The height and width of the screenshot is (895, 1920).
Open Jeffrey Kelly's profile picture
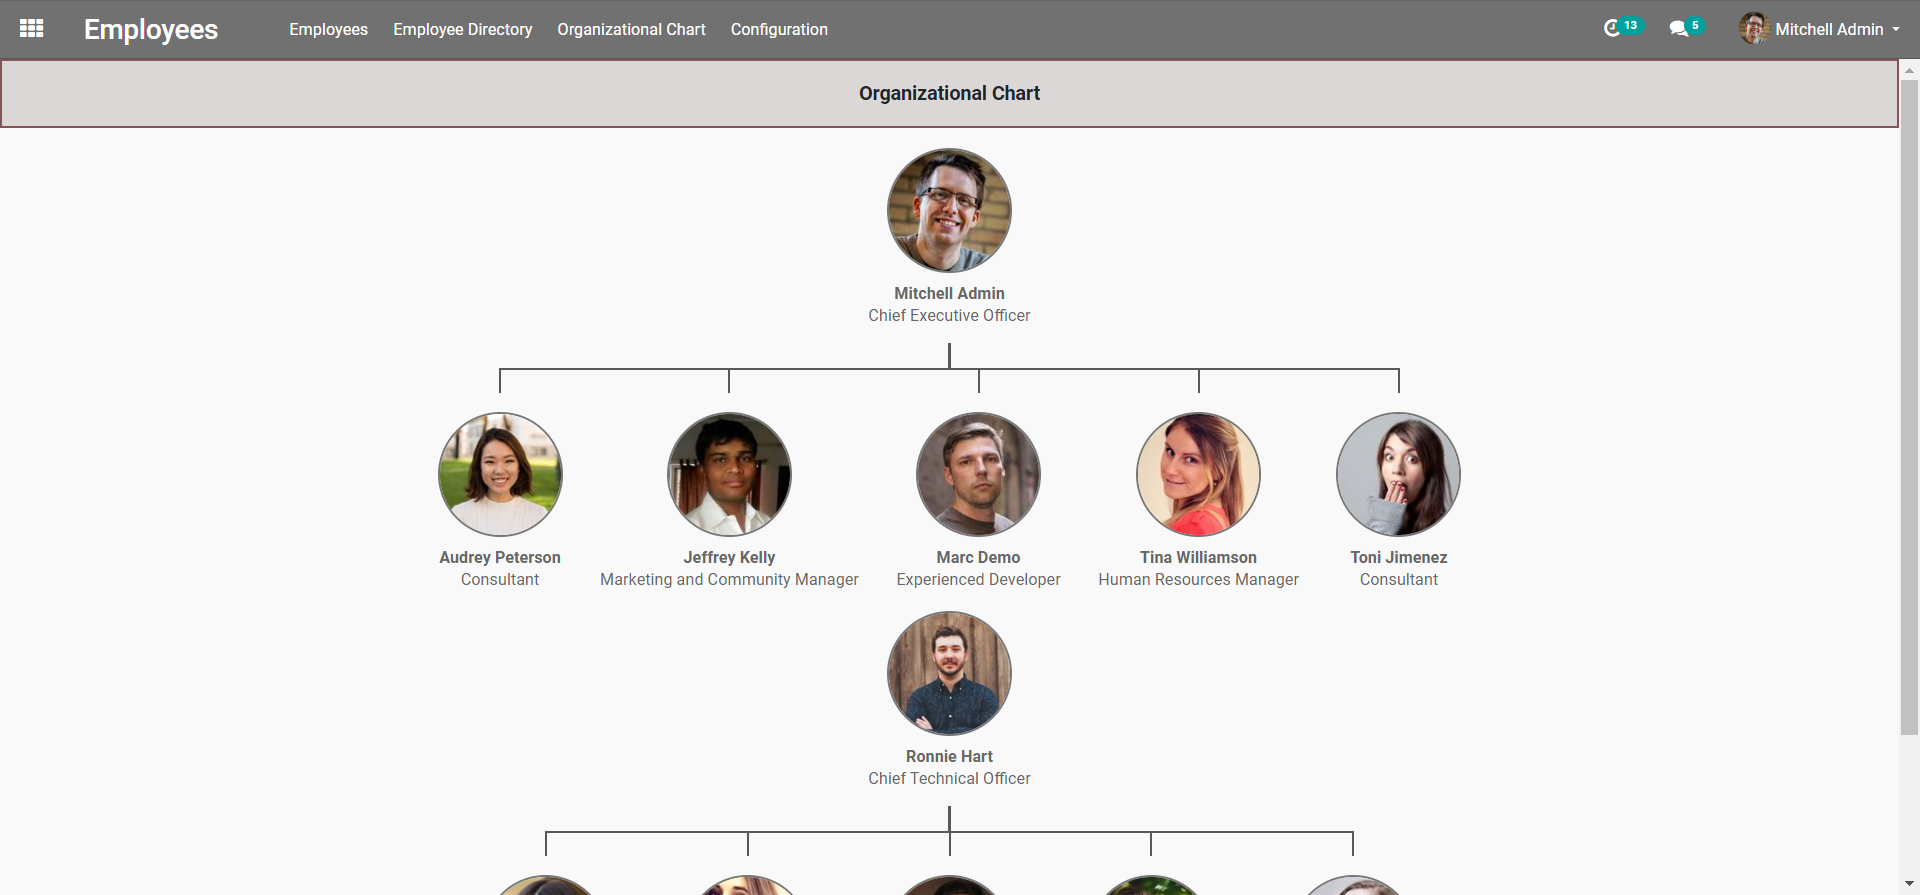pos(729,475)
